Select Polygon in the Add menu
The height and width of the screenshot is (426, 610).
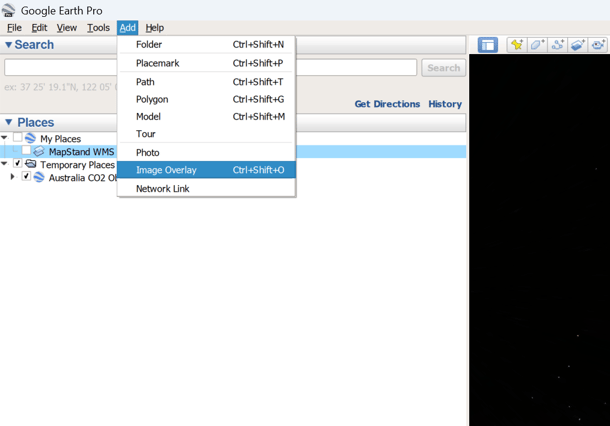point(206,100)
